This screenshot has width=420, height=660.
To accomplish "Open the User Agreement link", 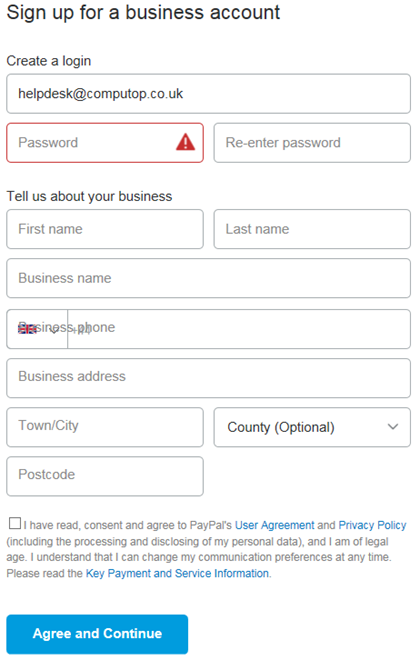I will [x=274, y=525].
